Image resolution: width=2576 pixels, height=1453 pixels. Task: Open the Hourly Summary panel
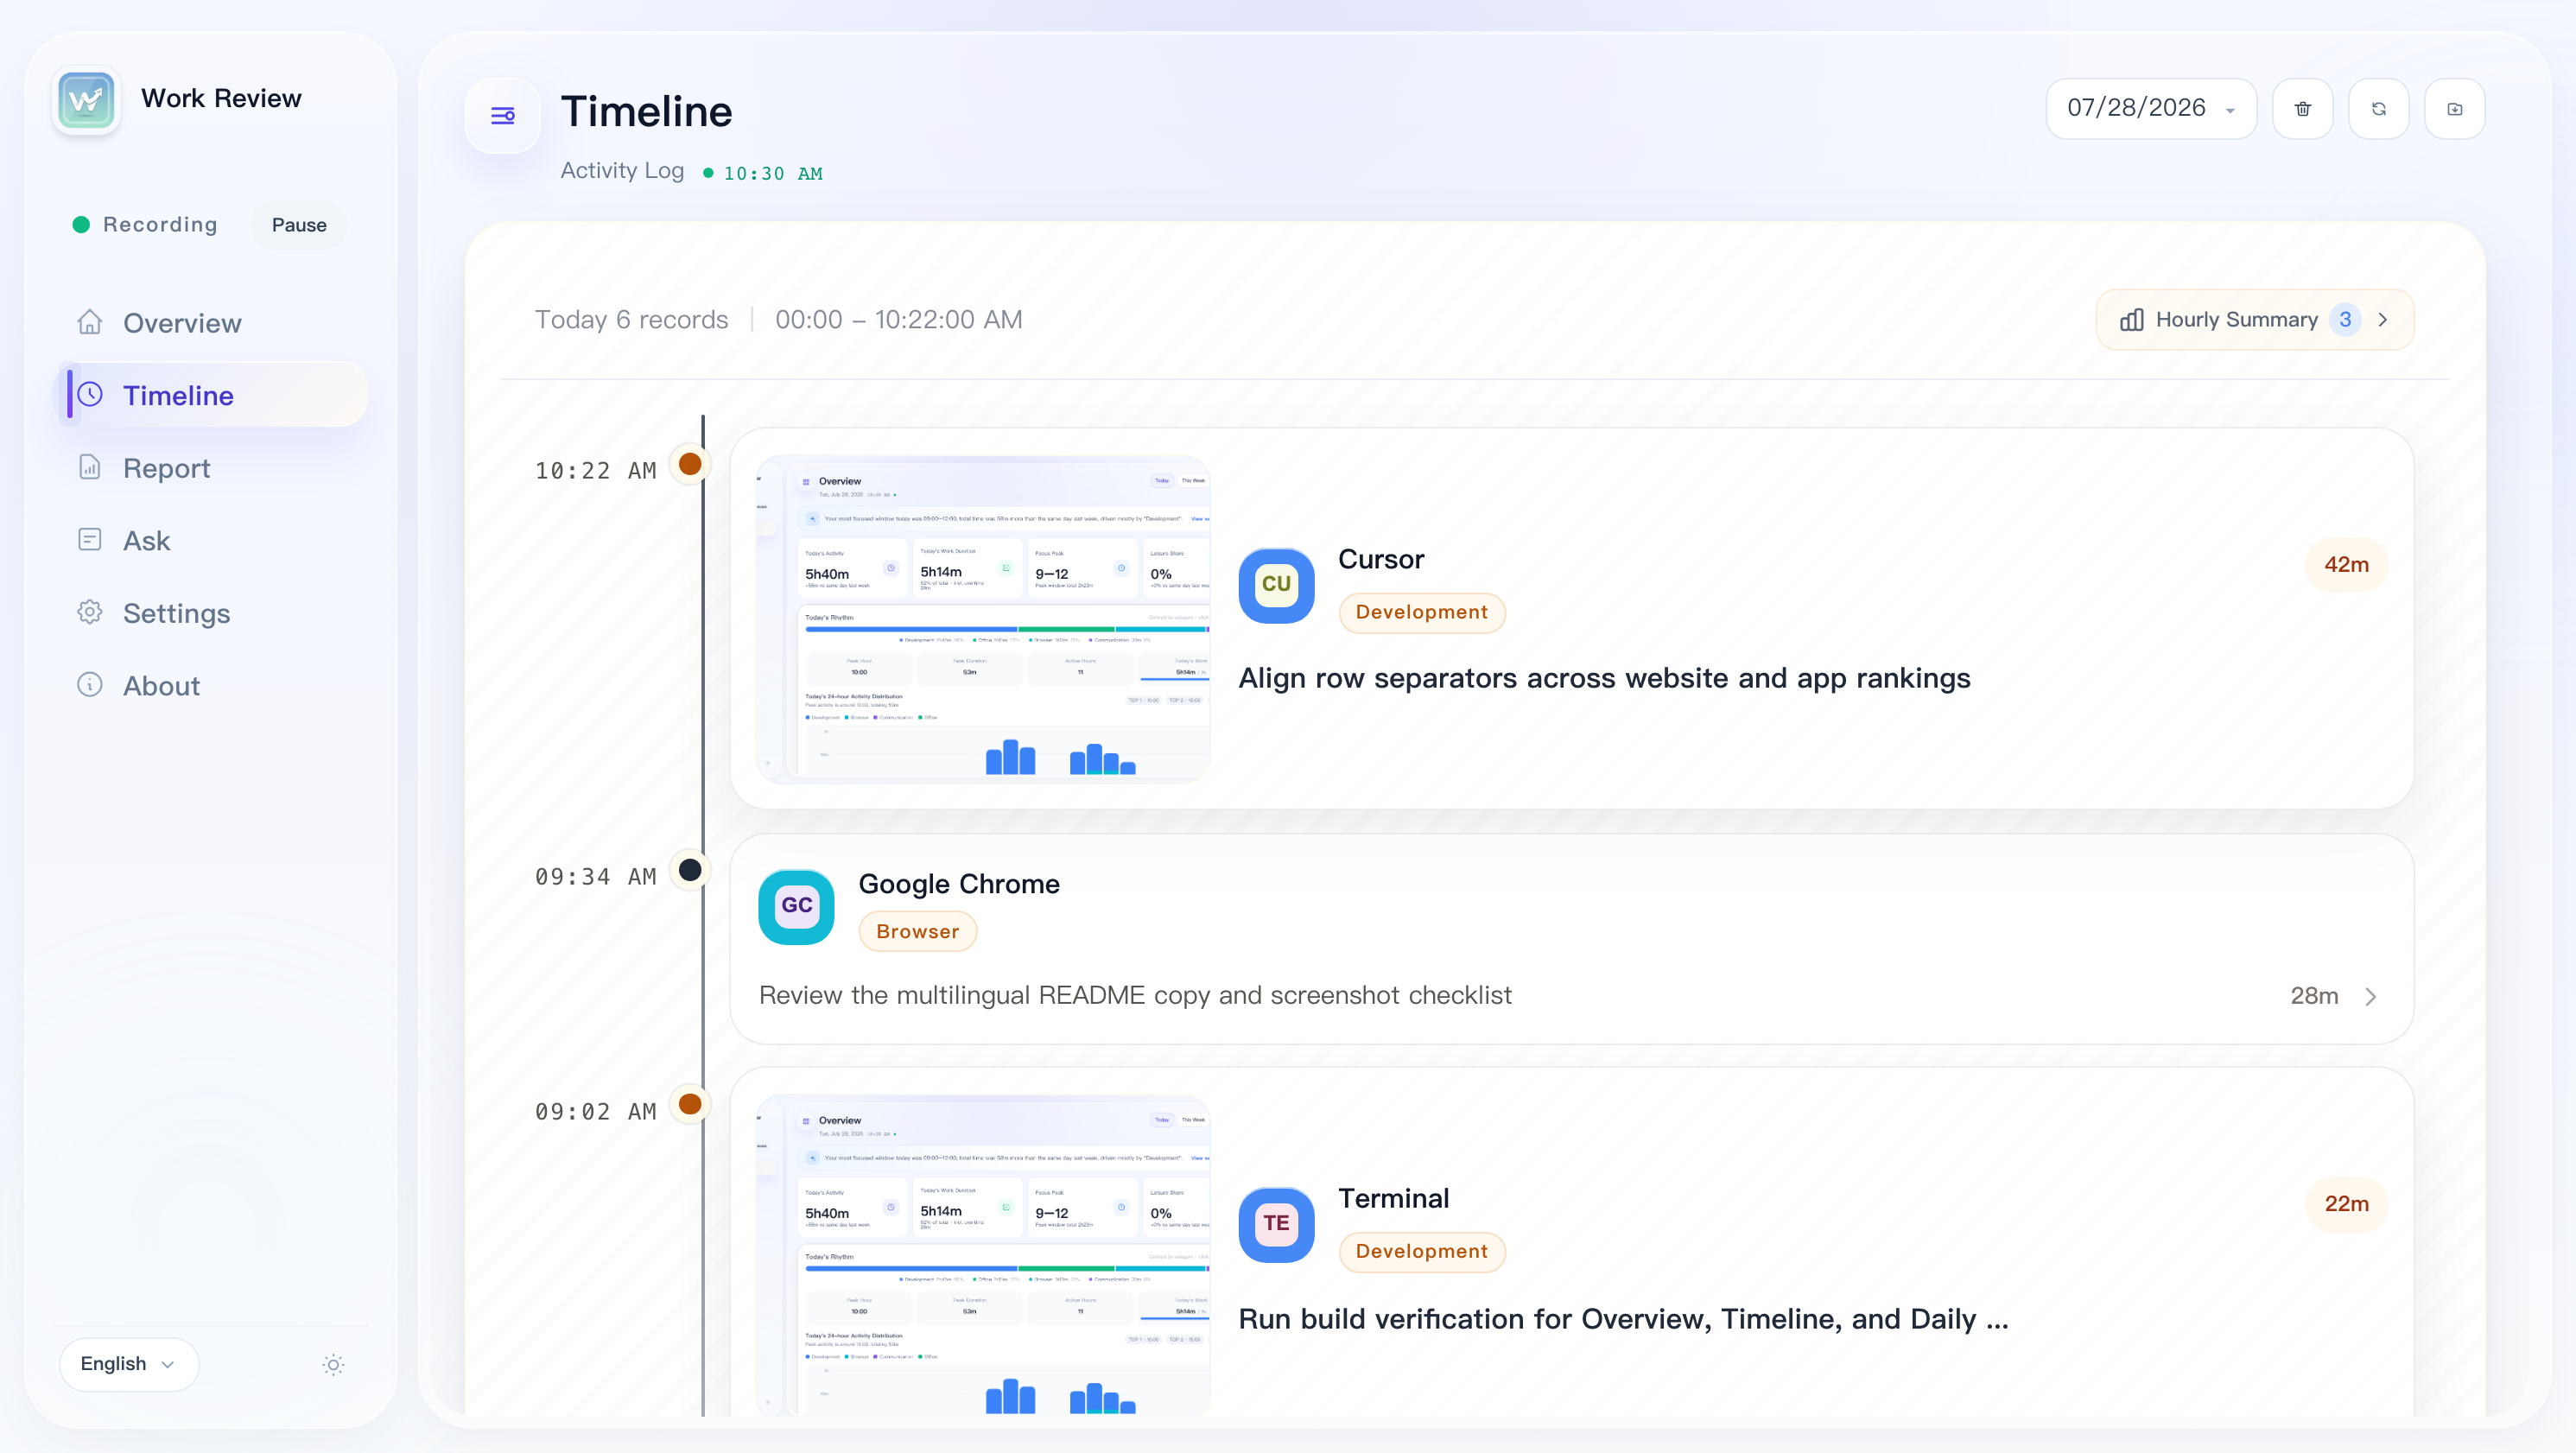[2255, 320]
